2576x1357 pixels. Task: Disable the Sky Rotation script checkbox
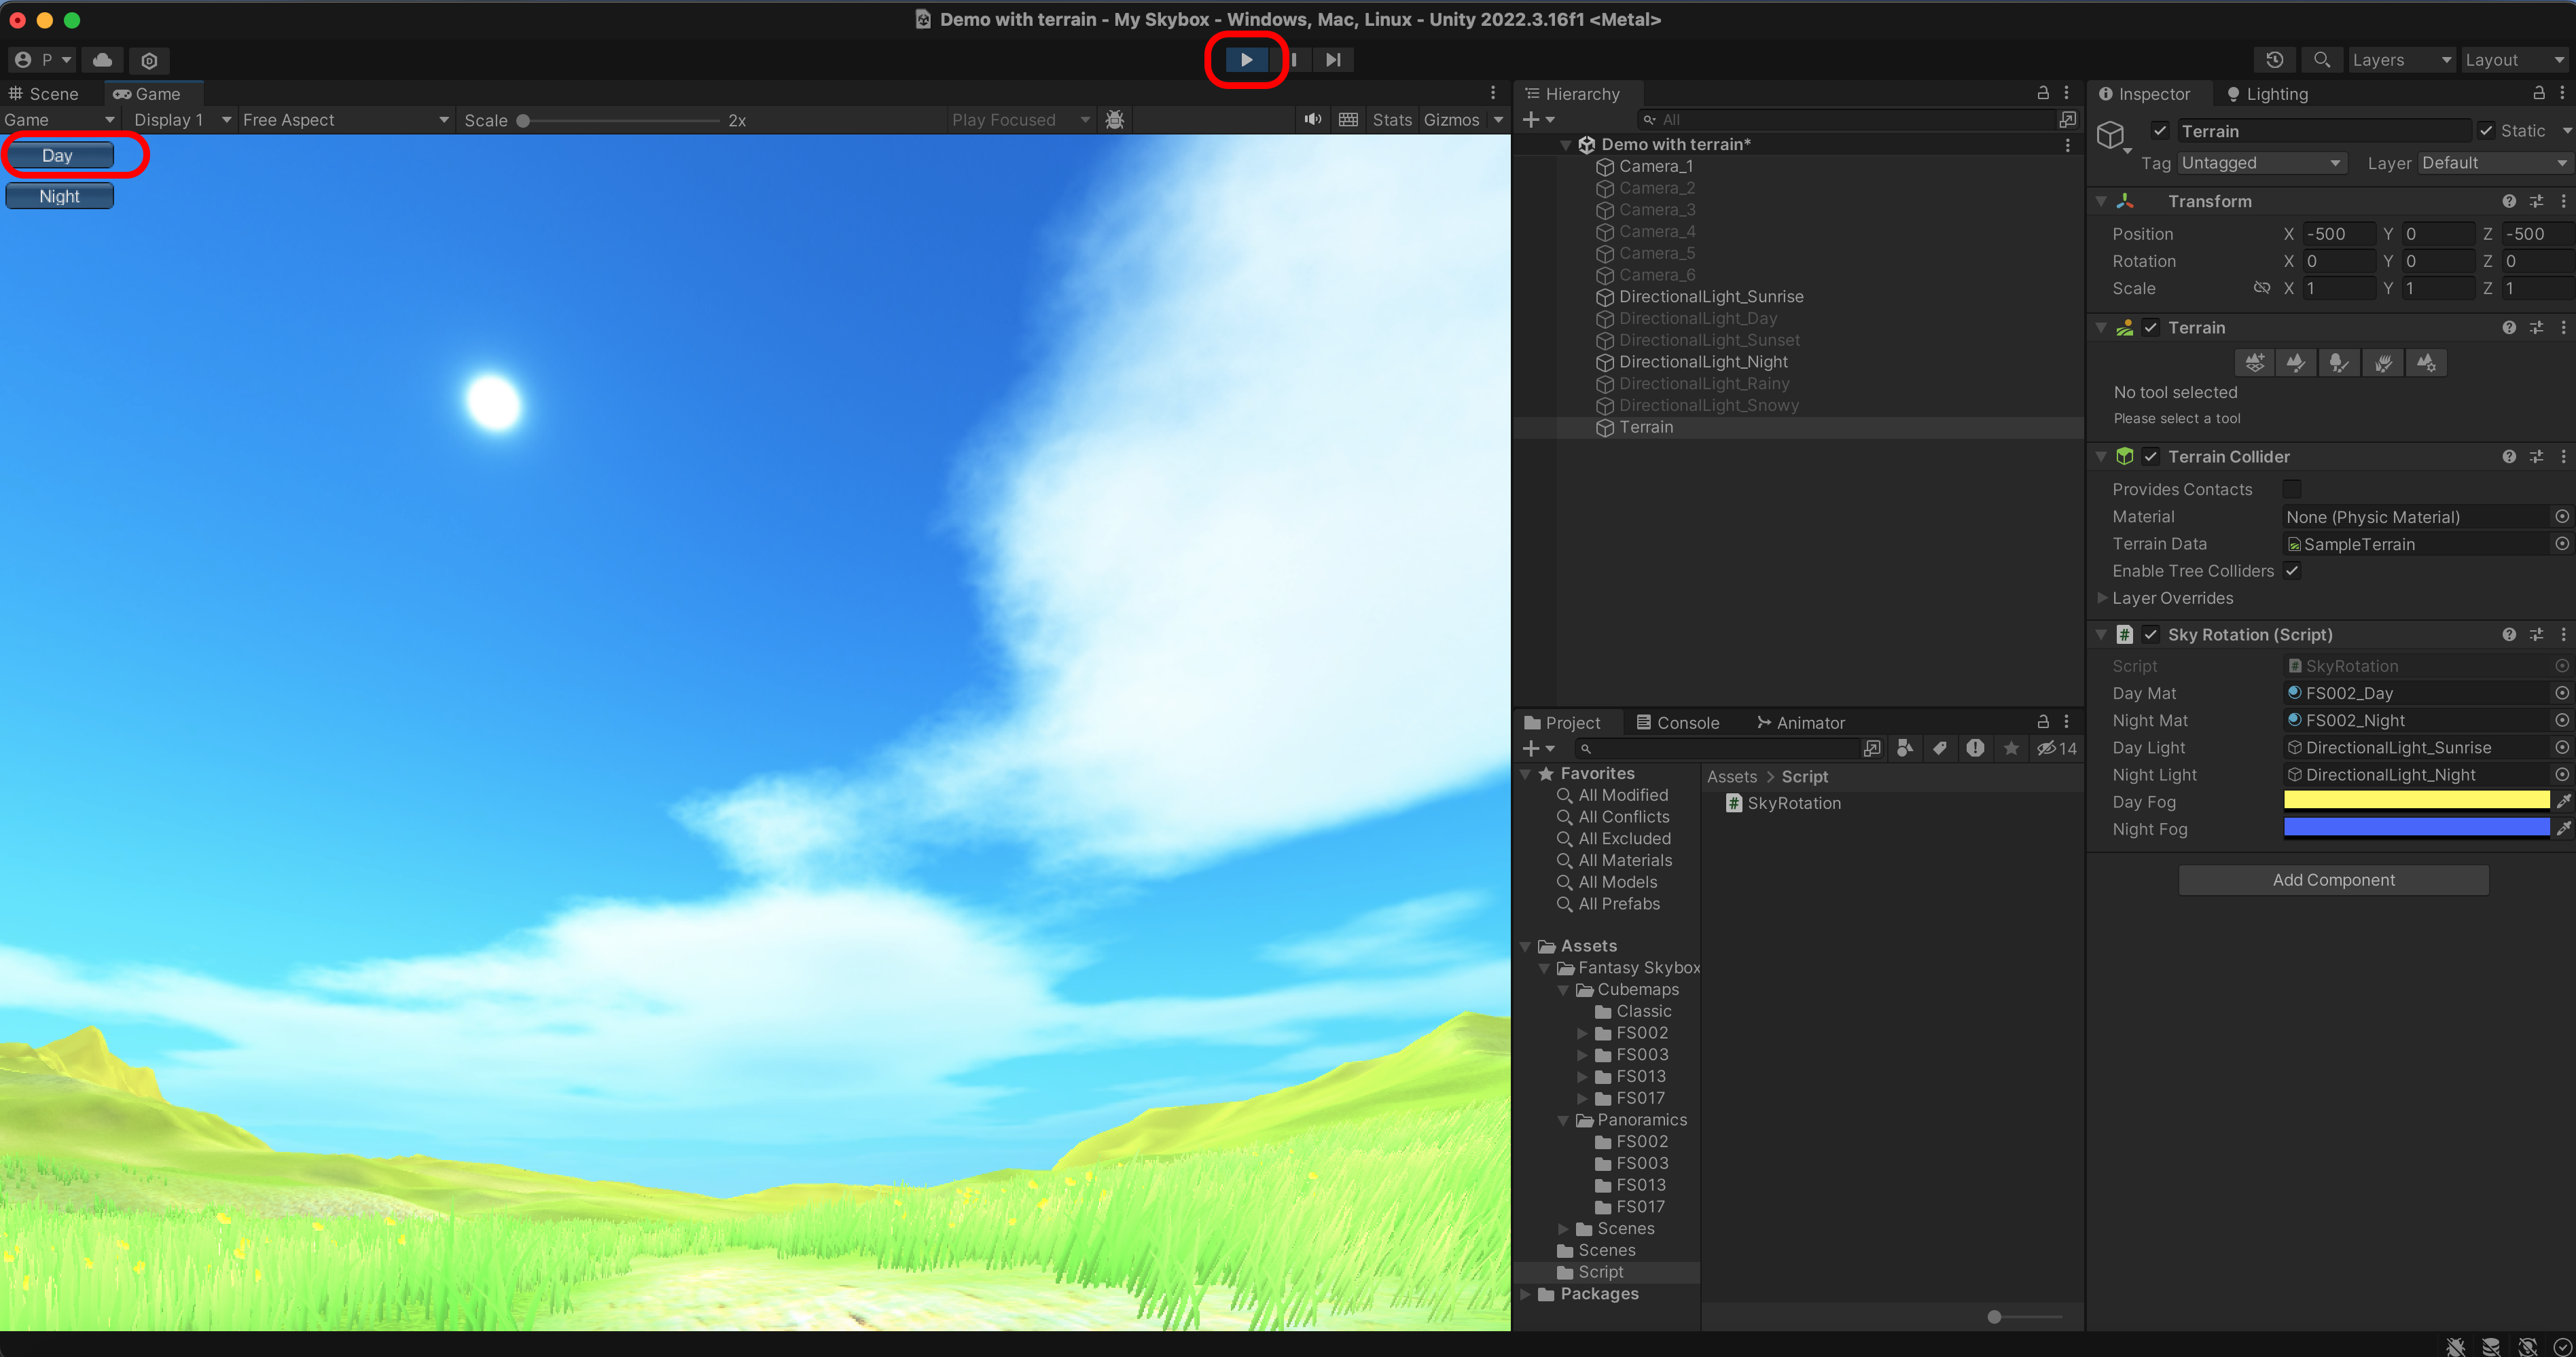(2150, 635)
